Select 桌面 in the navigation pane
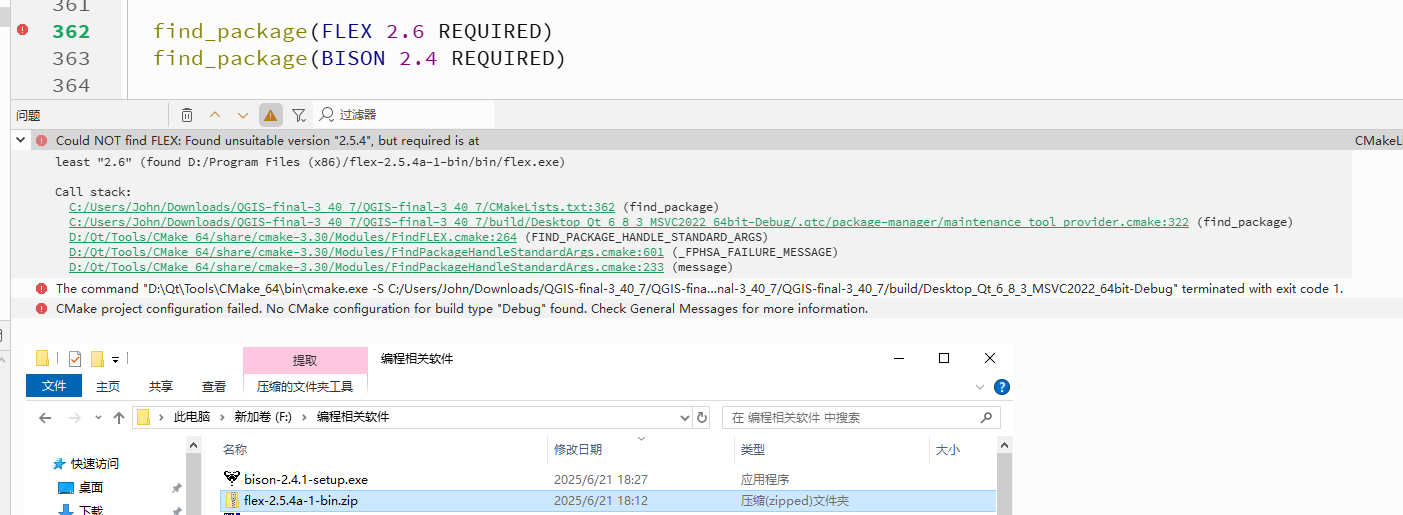This screenshot has width=1403, height=515. (x=91, y=488)
